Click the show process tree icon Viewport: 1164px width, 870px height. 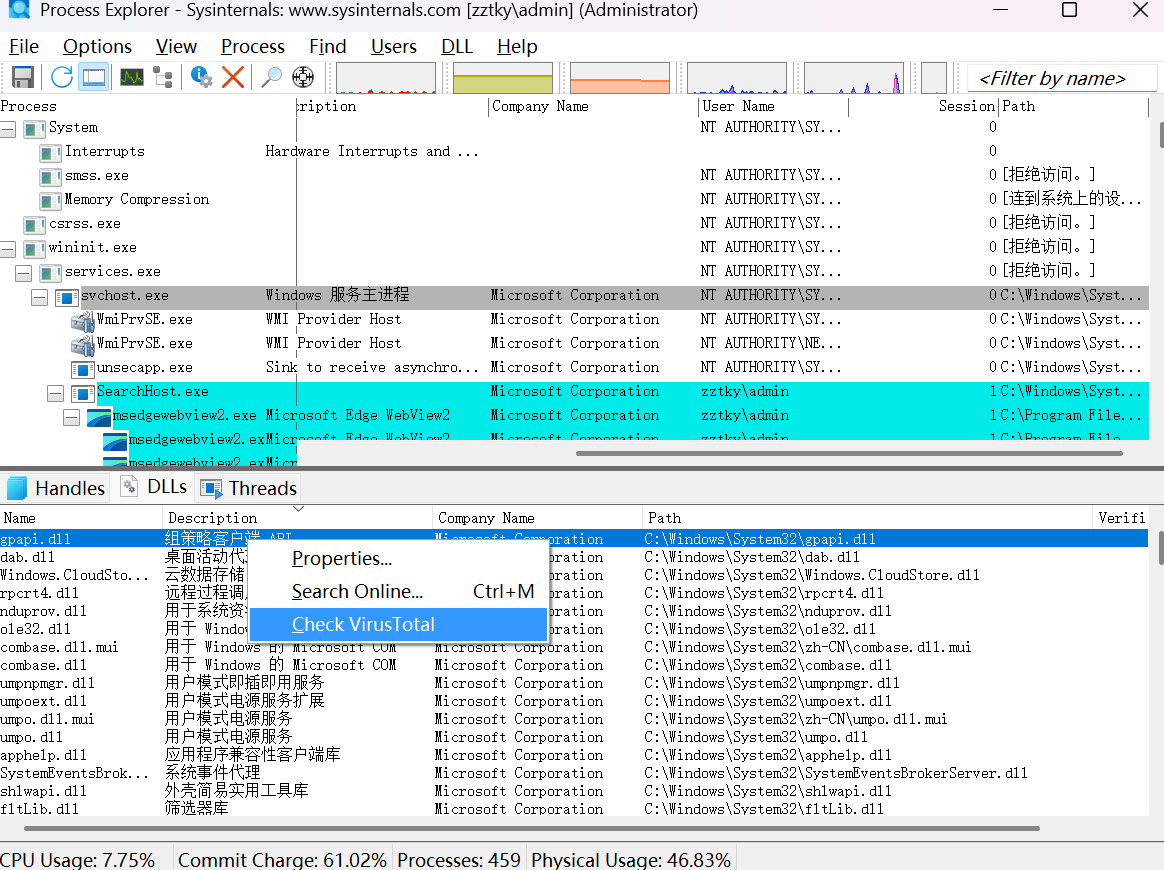coord(163,77)
